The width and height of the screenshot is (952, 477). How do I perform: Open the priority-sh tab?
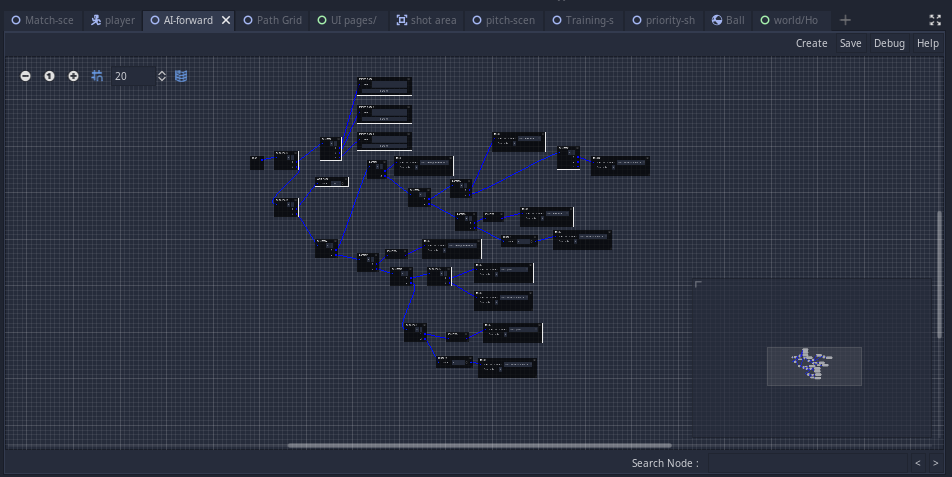tap(664, 20)
